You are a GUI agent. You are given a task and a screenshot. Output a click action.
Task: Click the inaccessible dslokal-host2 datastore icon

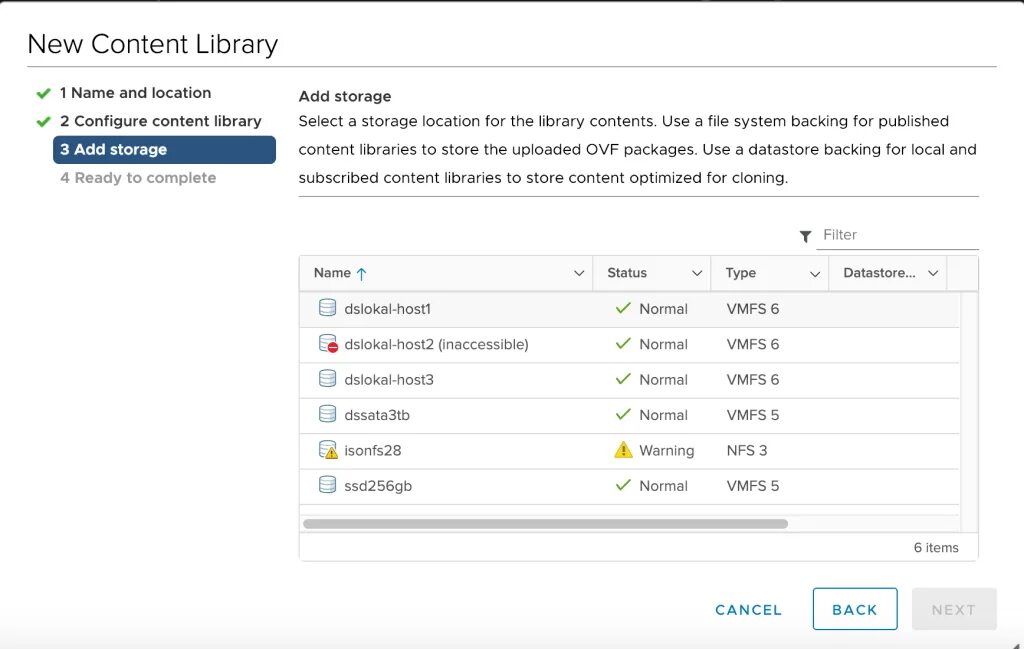328,344
